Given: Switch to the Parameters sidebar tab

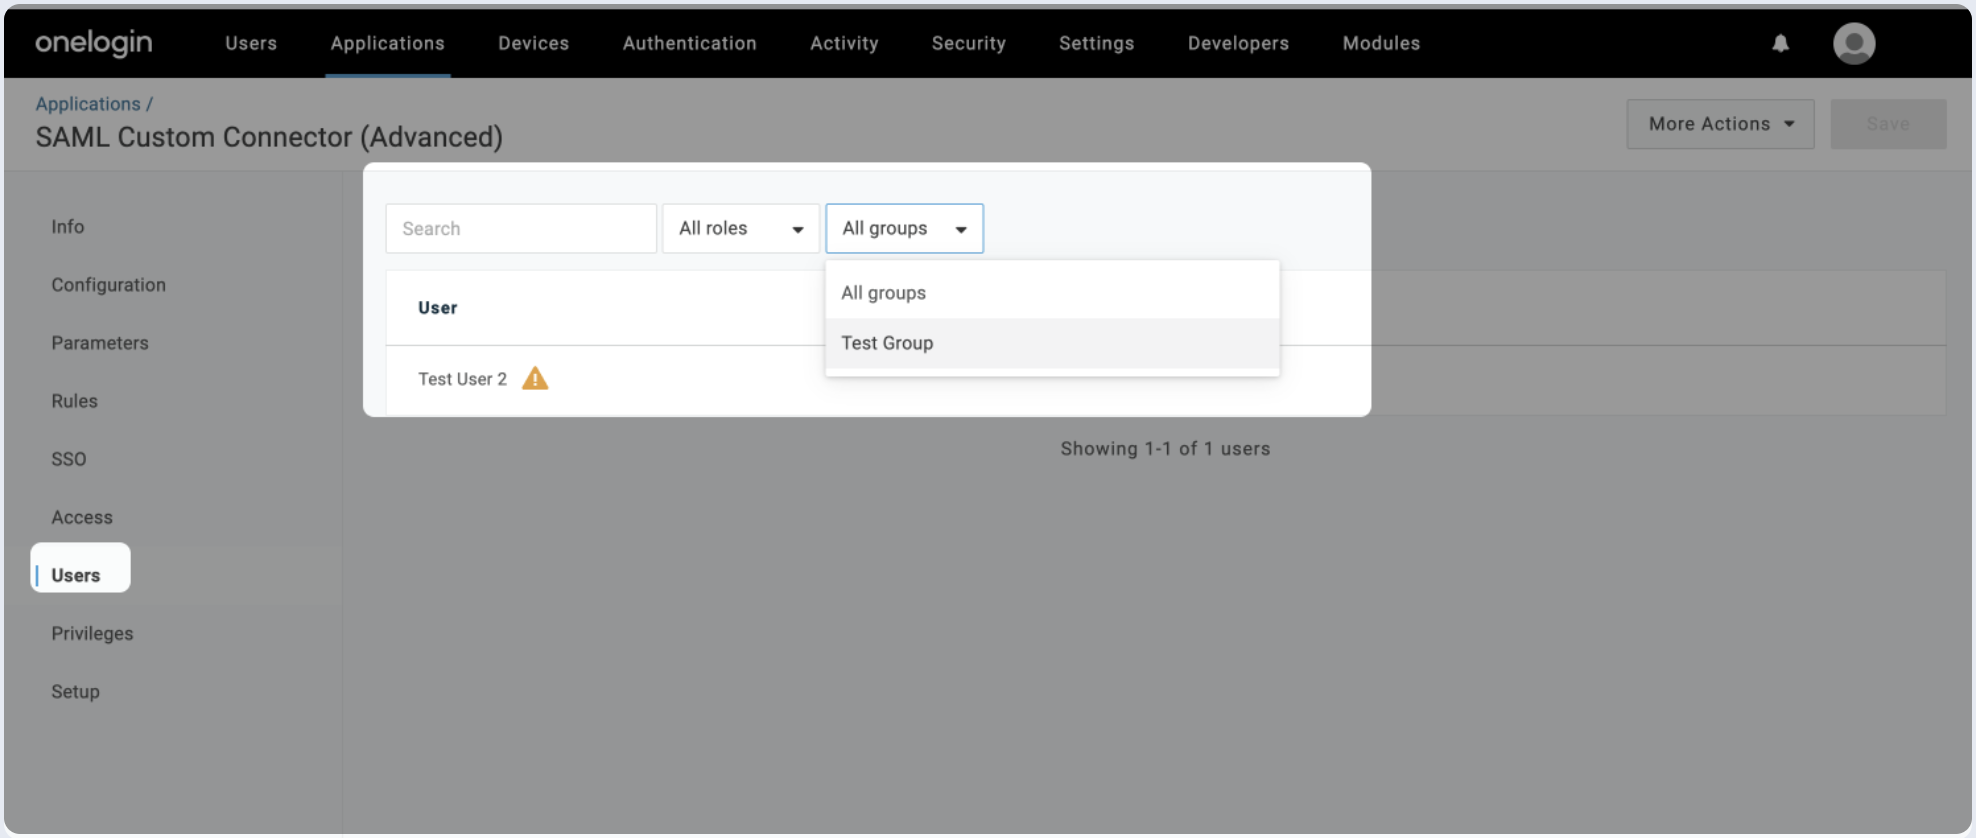Looking at the screenshot, I should [x=100, y=343].
